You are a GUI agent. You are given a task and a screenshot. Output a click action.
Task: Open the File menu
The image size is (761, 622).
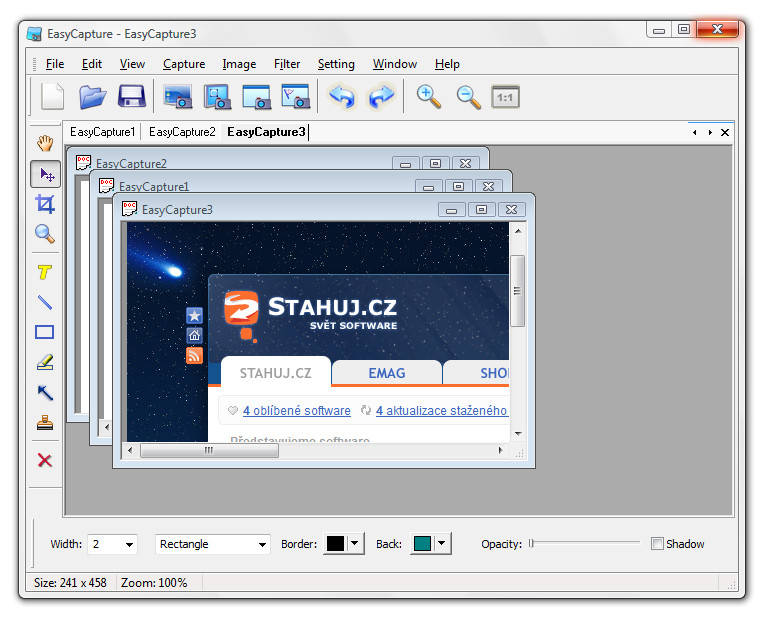point(55,64)
